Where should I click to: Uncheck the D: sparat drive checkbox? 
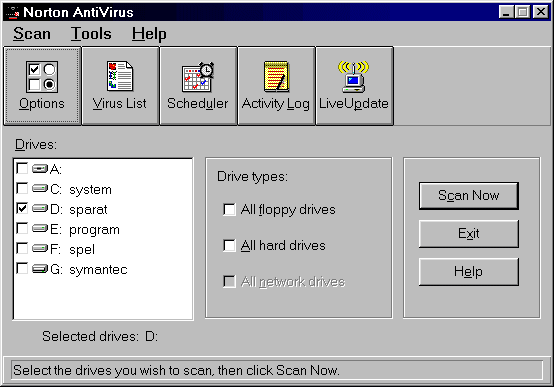[22, 208]
